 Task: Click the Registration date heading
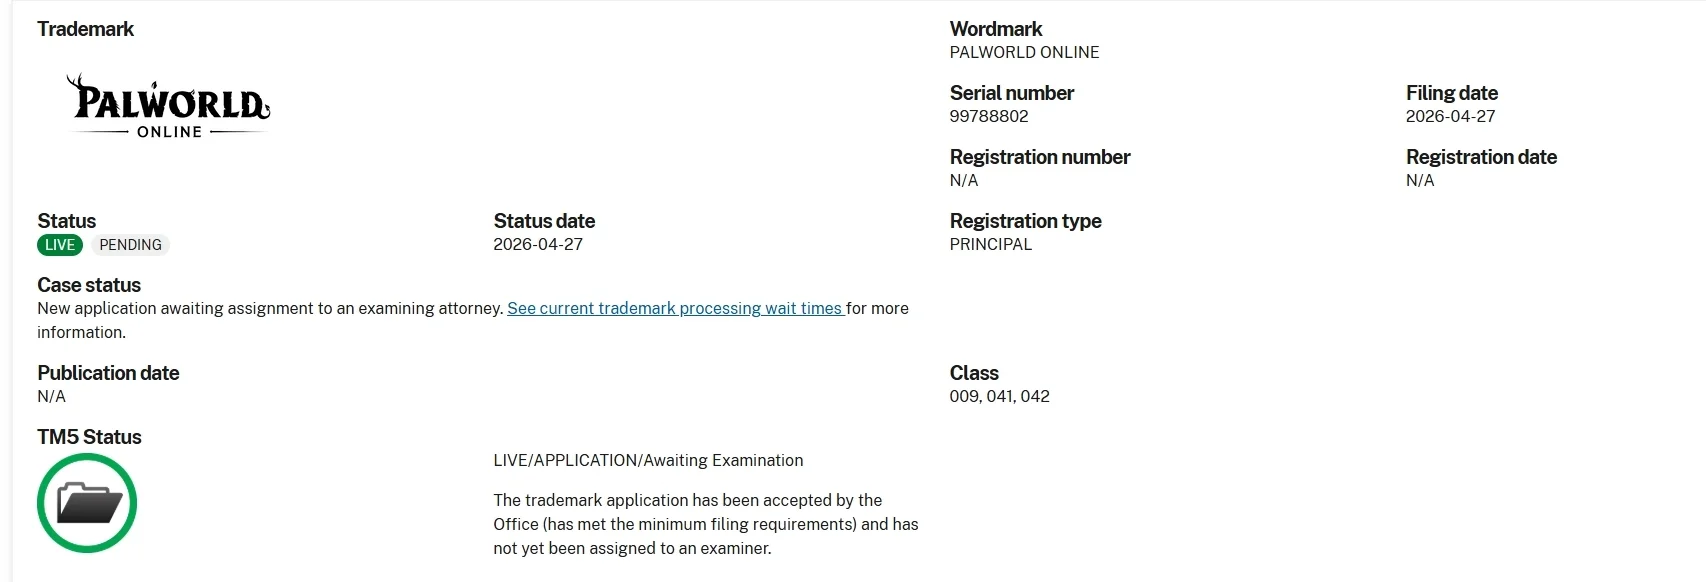tap(1481, 157)
